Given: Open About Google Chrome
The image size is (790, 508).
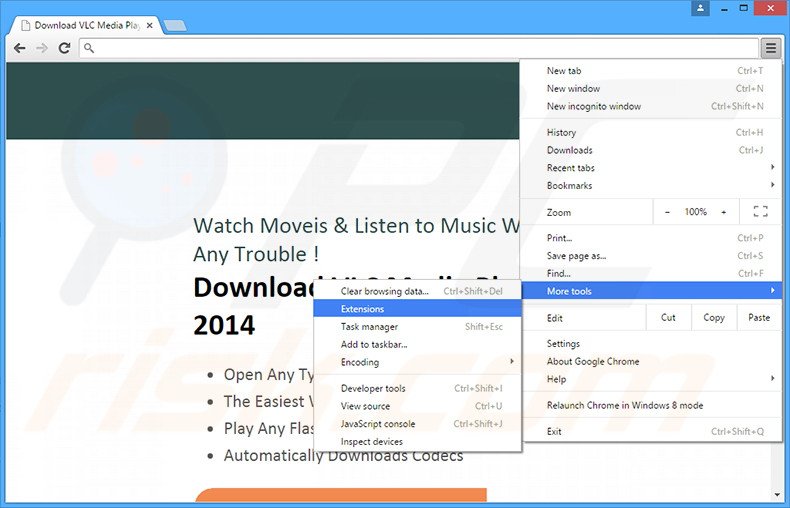Looking at the screenshot, I should click(650, 361).
